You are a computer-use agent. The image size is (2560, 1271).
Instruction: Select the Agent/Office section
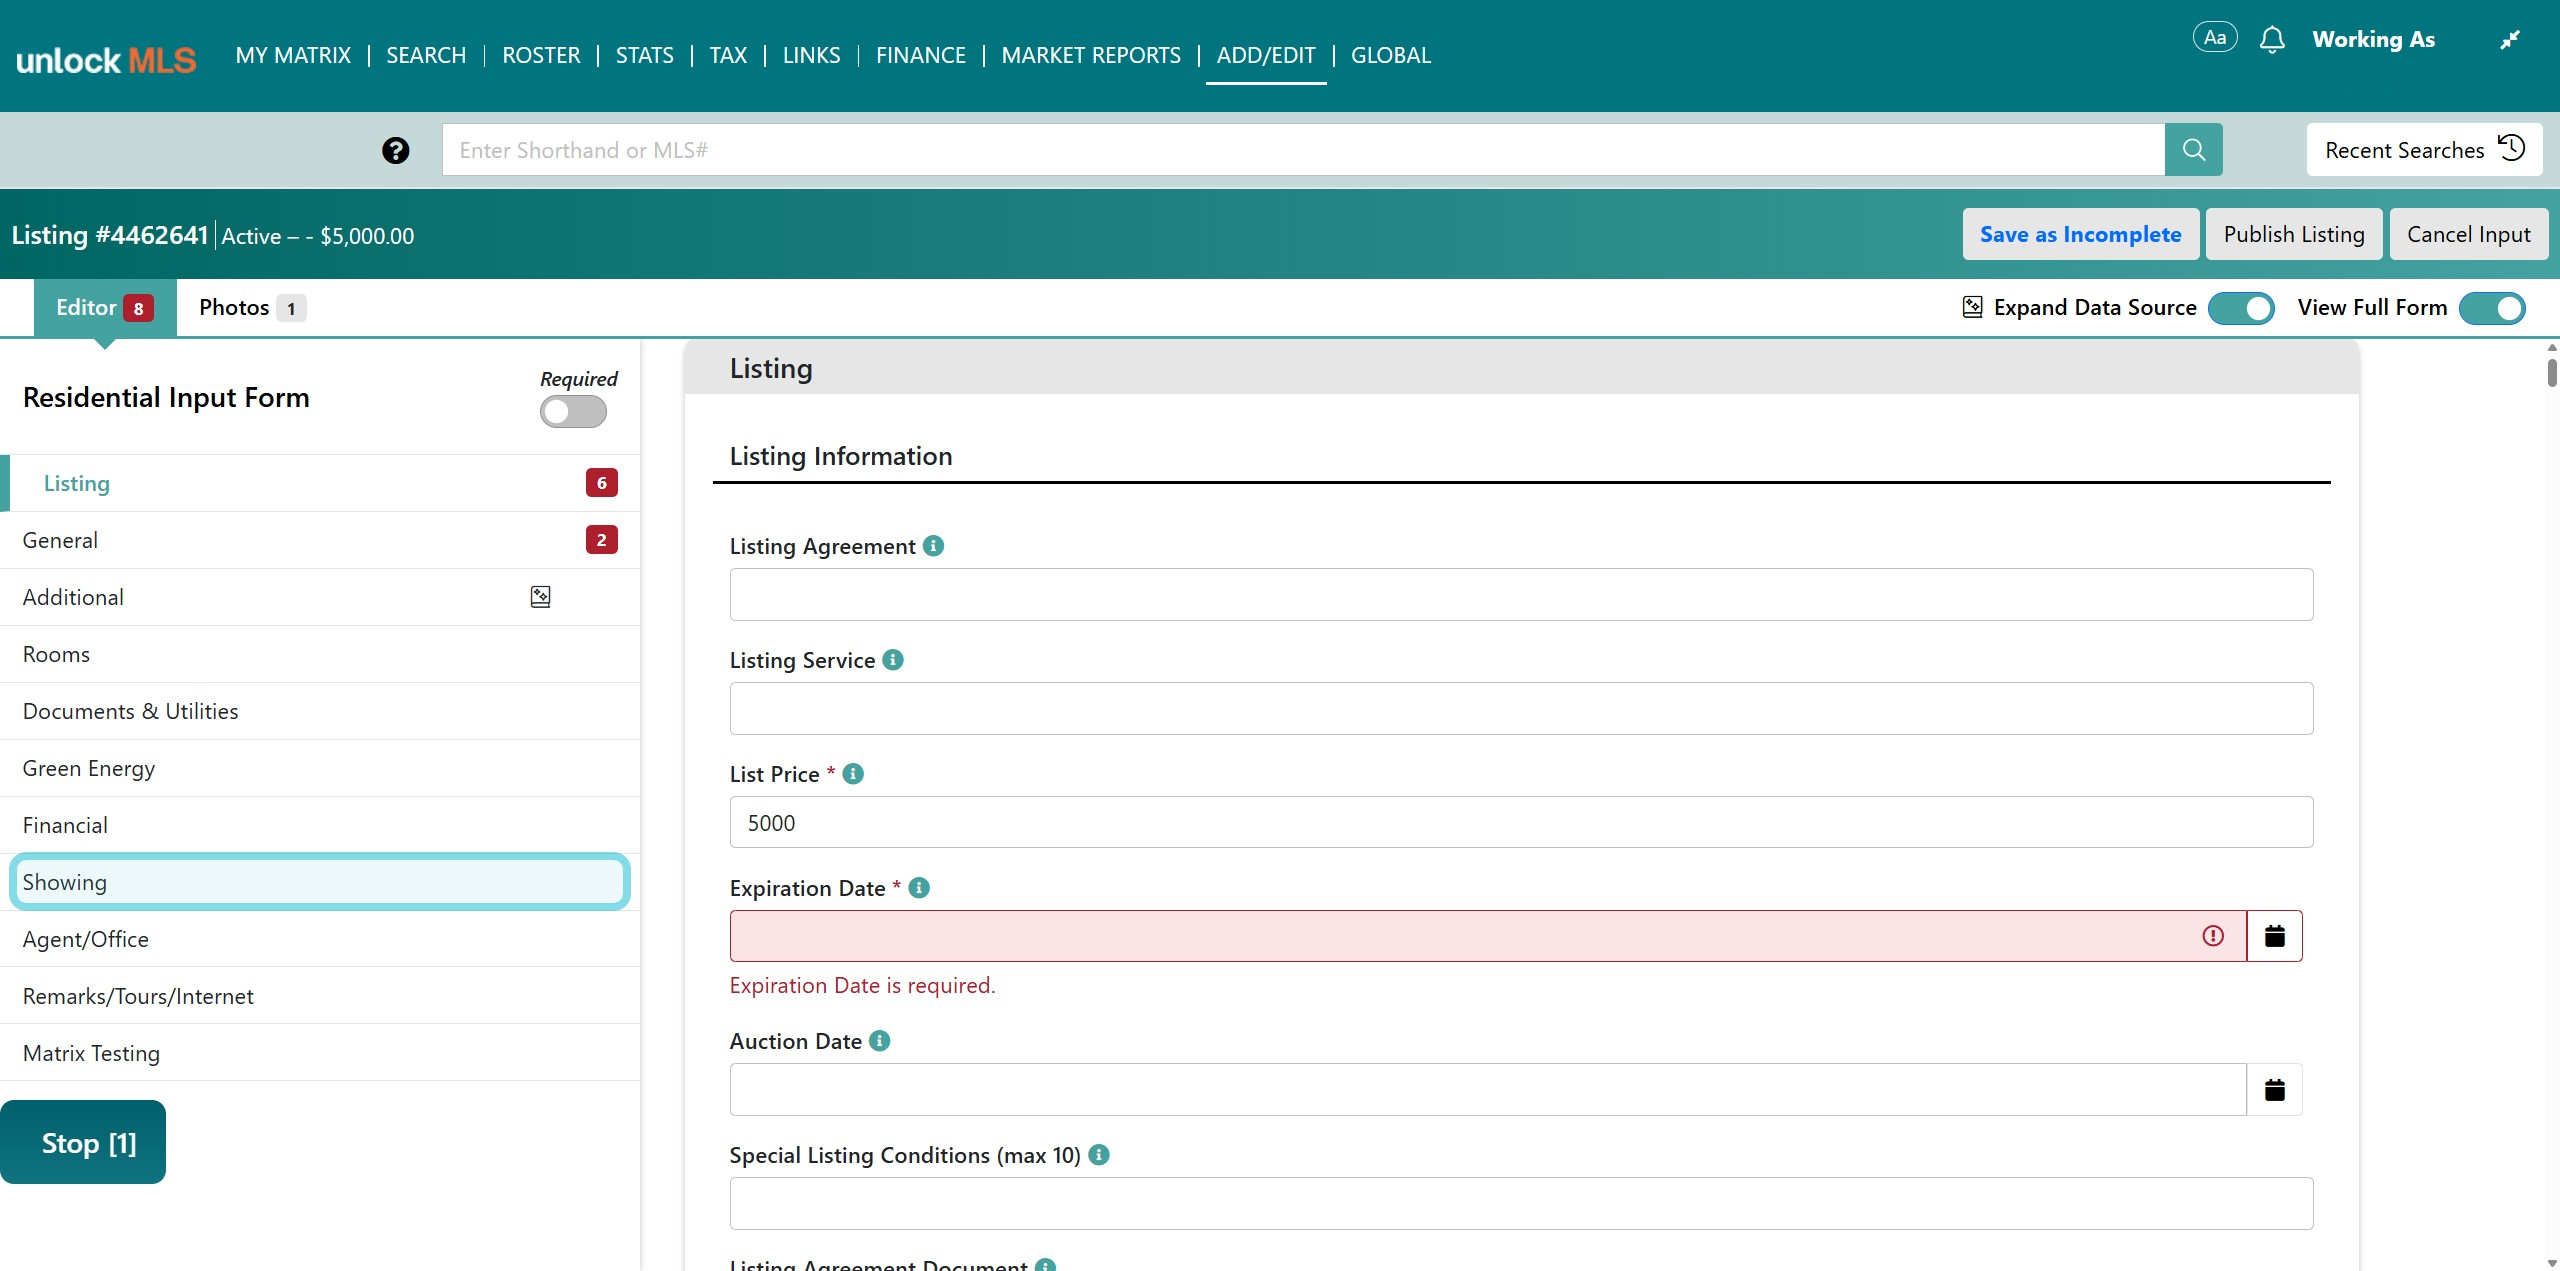click(x=320, y=939)
